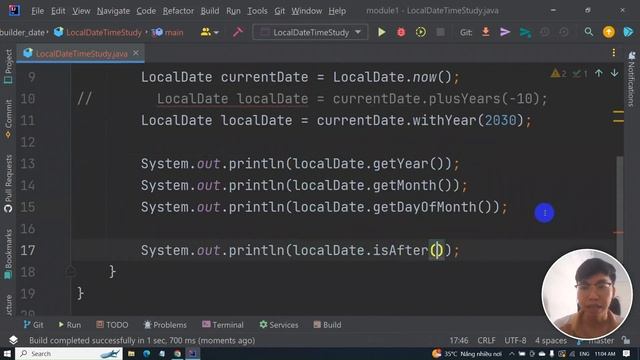Image resolution: width=640 pixels, height=360 pixels.
Task: Open editor tab options three-dot menu
Action: [613, 53]
